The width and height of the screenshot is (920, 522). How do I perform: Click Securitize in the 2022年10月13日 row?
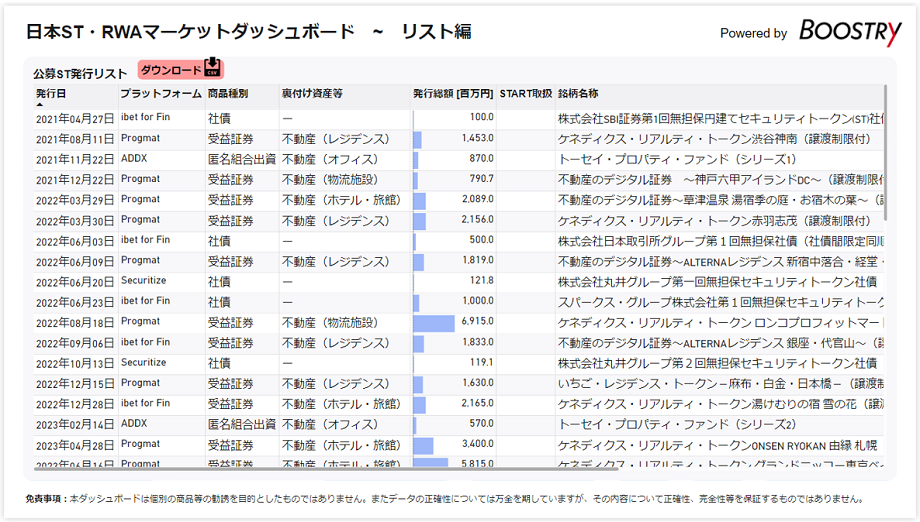click(143, 362)
